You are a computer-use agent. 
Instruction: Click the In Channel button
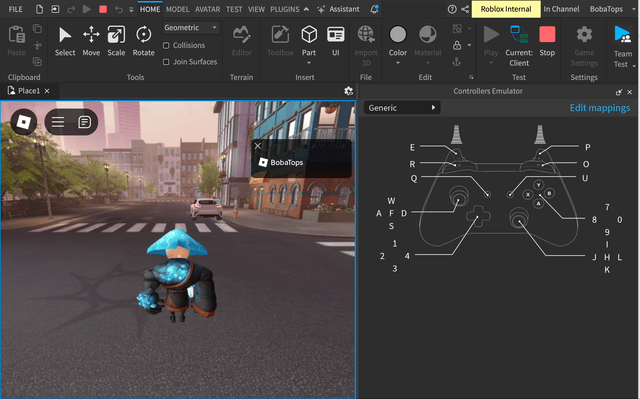[x=561, y=9]
